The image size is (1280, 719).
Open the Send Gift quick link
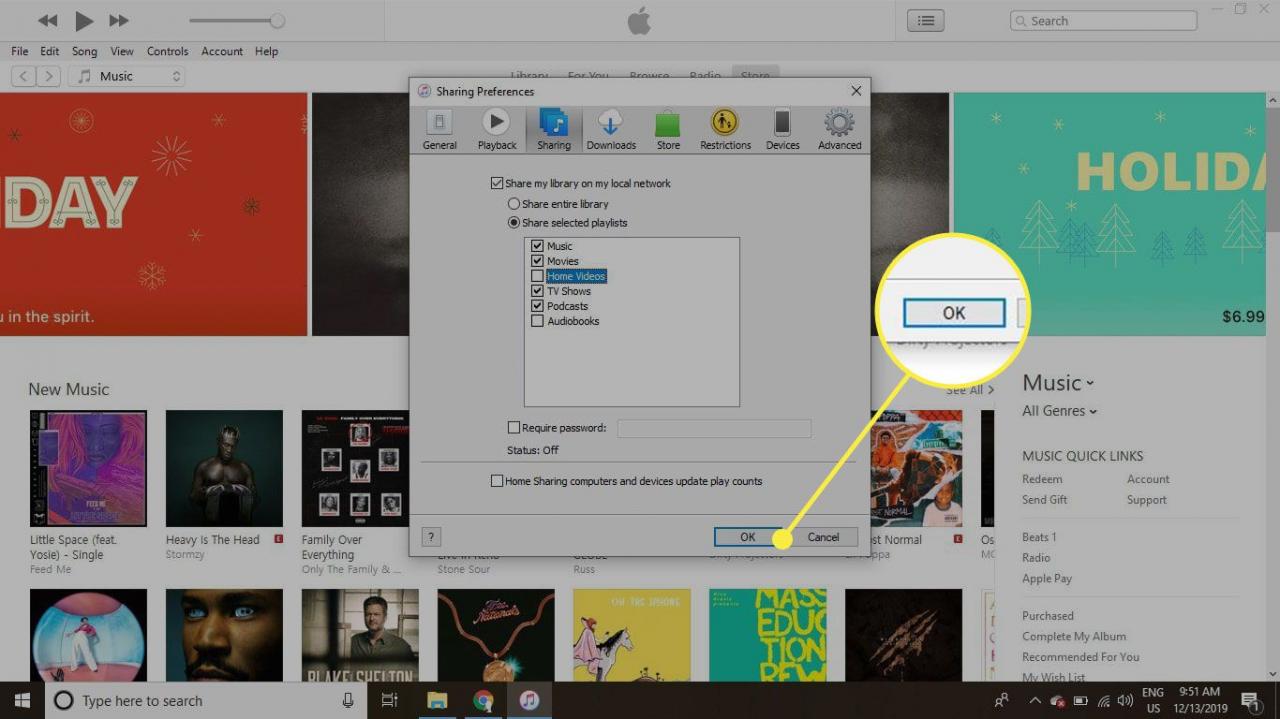(x=1045, y=500)
